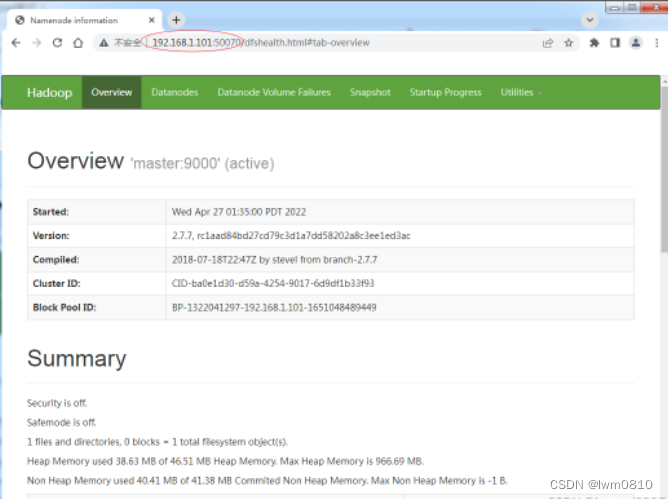The width and height of the screenshot is (668, 499).
Task: Open the Datanodes tab
Action: [175, 92]
